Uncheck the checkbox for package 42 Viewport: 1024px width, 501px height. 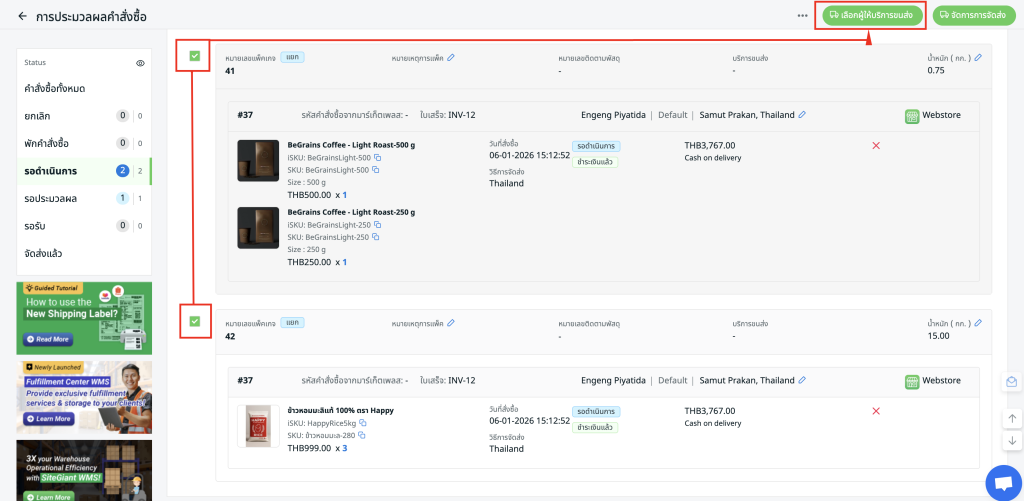[x=194, y=322]
